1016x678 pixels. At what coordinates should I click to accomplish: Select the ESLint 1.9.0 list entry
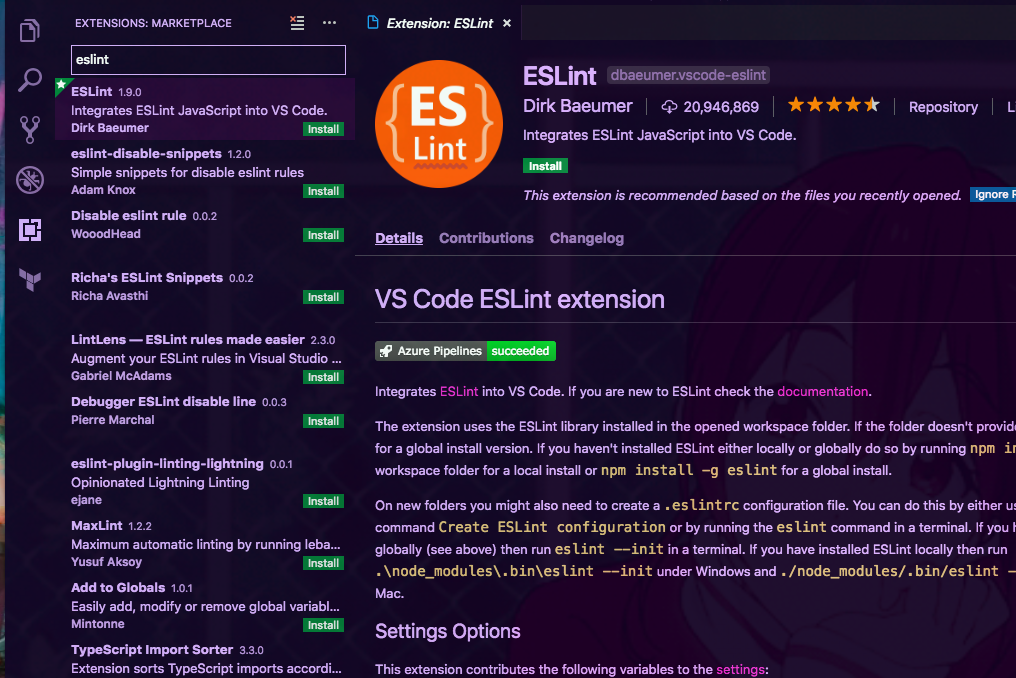click(x=205, y=109)
